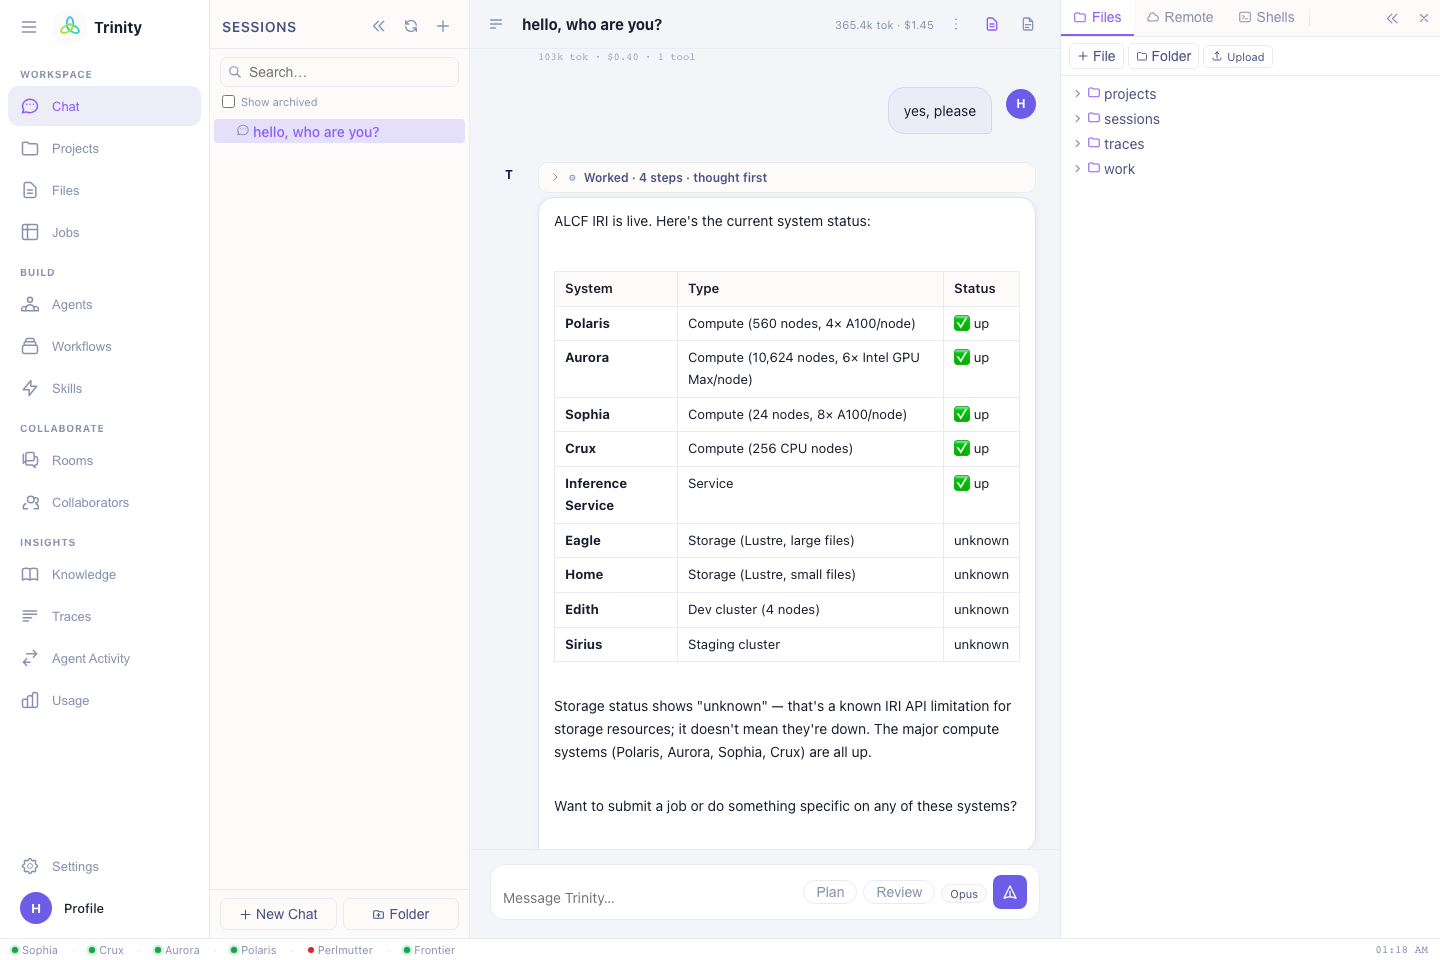Click the Rooms icon in Collaborate
Image resolution: width=1440 pixels, height=960 pixels.
30,460
